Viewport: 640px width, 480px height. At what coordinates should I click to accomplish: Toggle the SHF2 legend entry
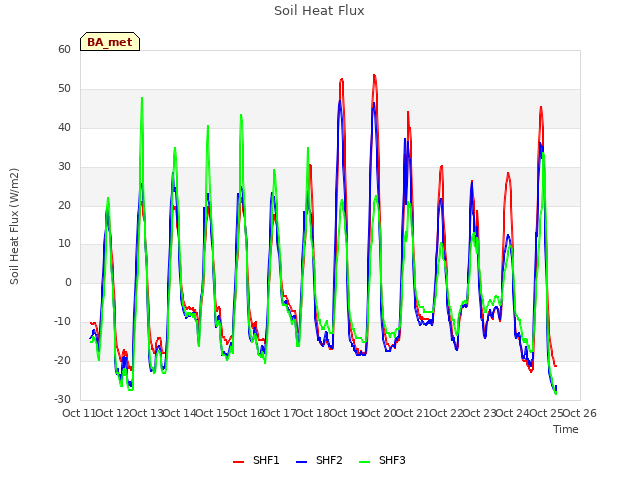pyautogui.click(x=319, y=460)
